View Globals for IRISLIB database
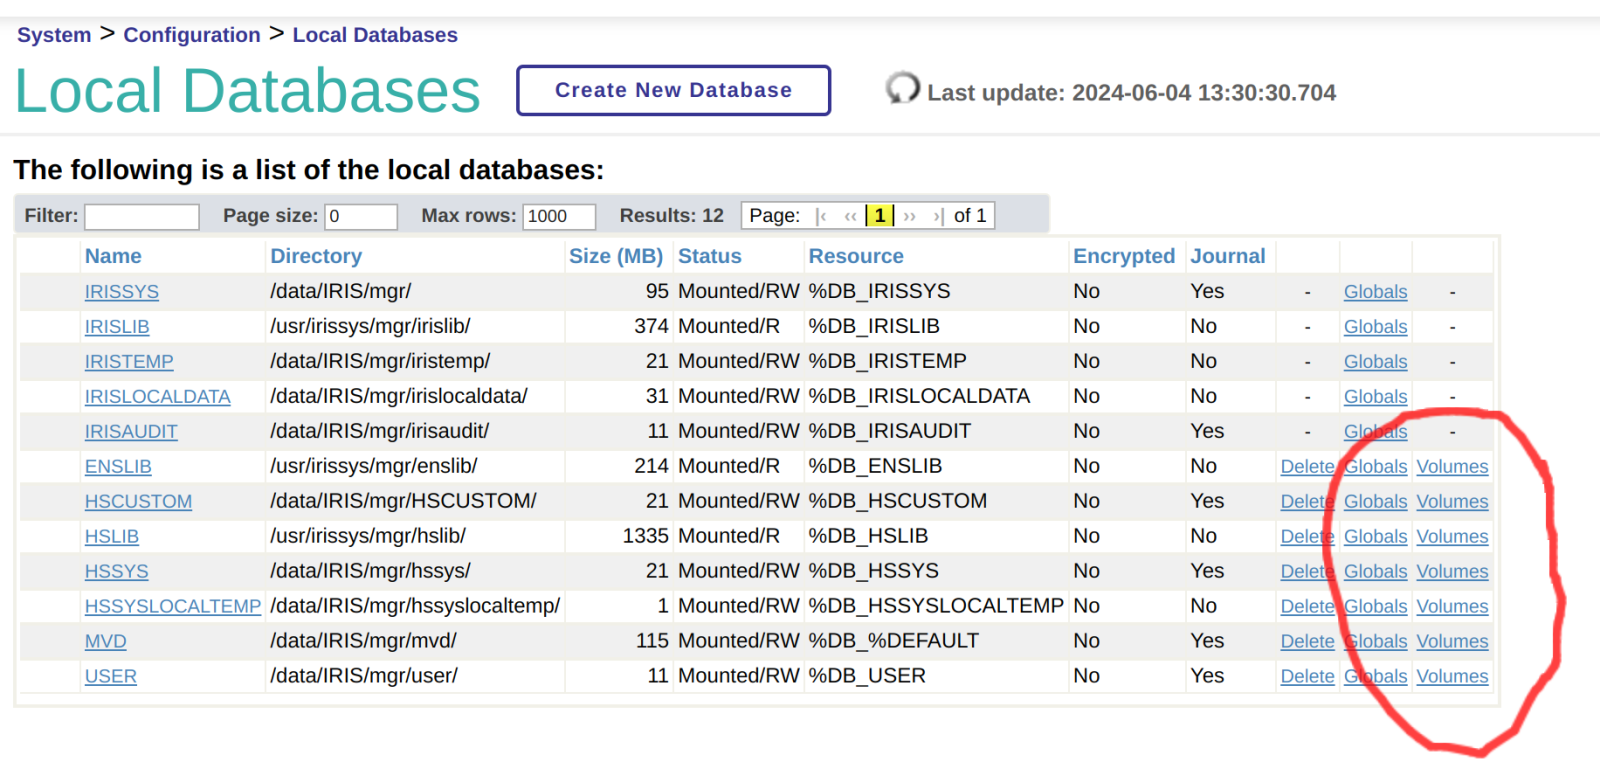The width and height of the screenshot is (1600, 762). (x=1375, y=327)
